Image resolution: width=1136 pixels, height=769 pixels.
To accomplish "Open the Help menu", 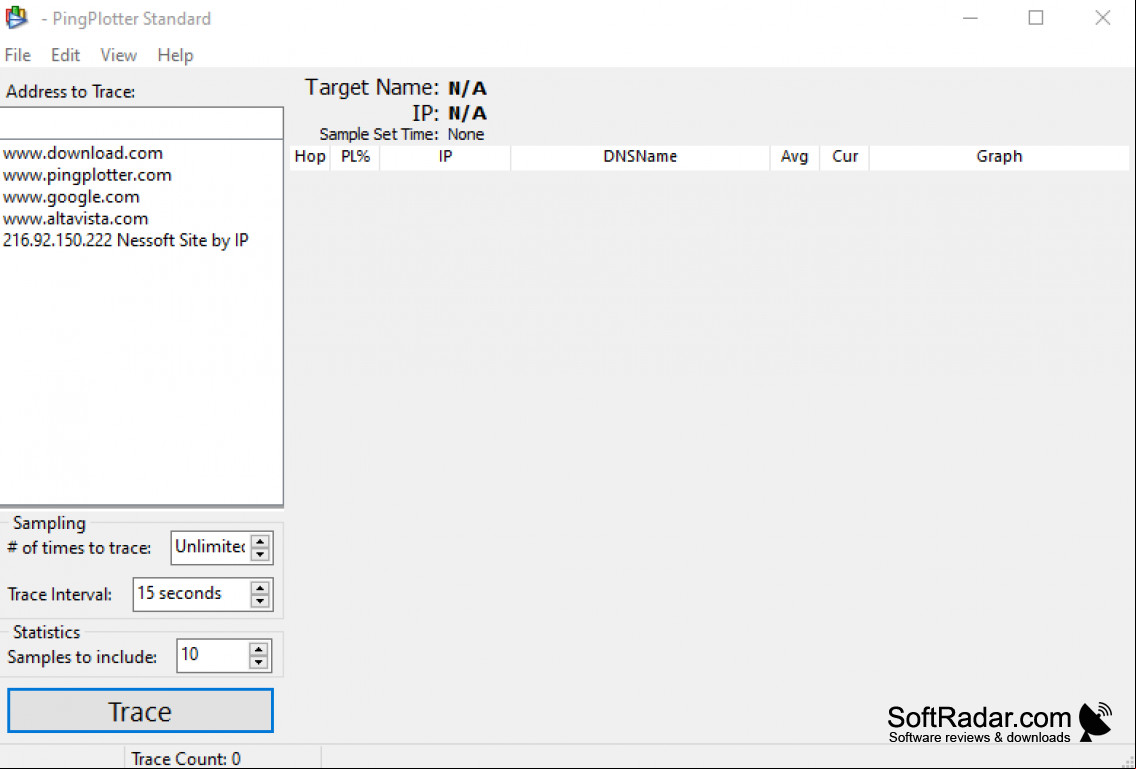I will click(x=175, y=55).
